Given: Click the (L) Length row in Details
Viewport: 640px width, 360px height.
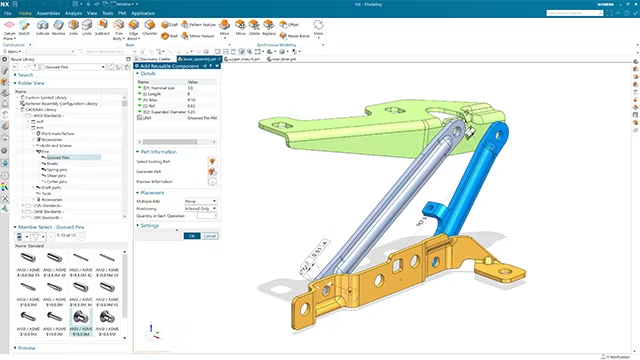Looking at the screenshot, I should pyautogui.click(x=177, y=94).
